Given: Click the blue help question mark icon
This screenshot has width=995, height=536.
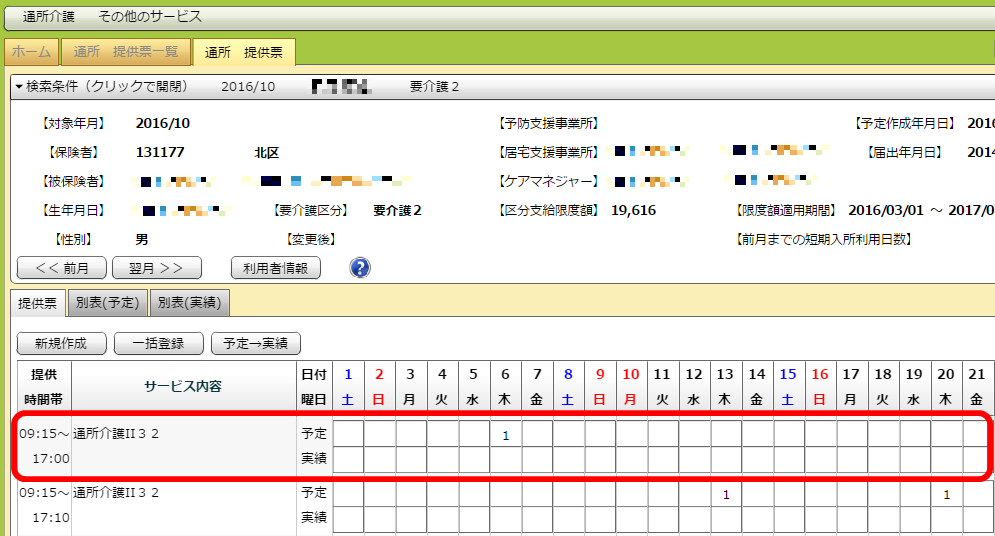Looking at the screenshot, I should click(x=360, y=267).
